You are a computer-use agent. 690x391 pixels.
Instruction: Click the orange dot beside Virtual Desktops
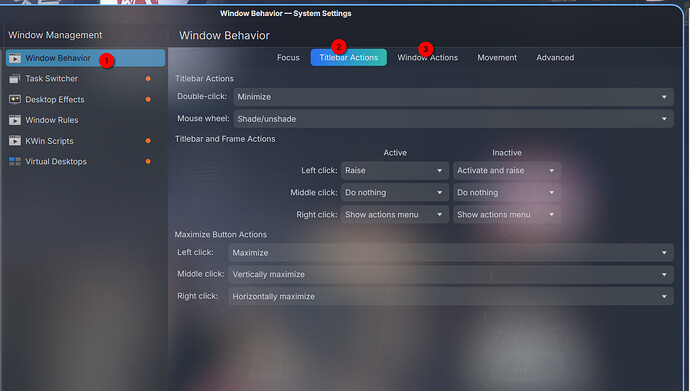(x=148, y=161)
